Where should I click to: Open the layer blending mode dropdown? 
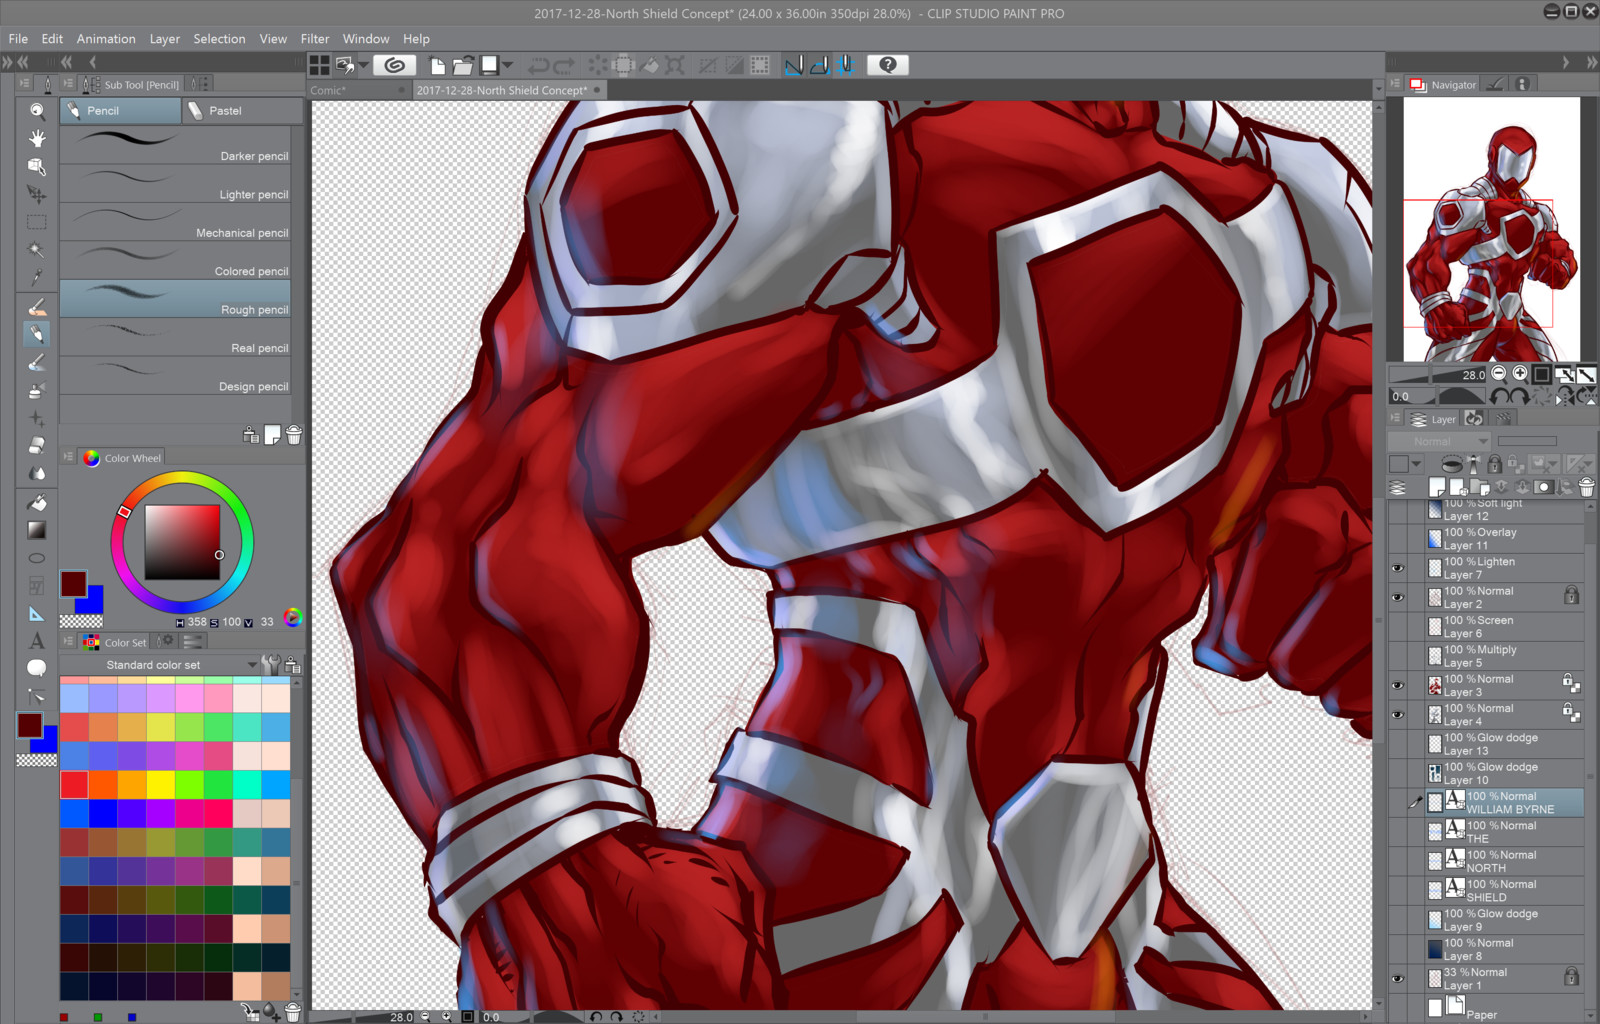(1439, 441)
